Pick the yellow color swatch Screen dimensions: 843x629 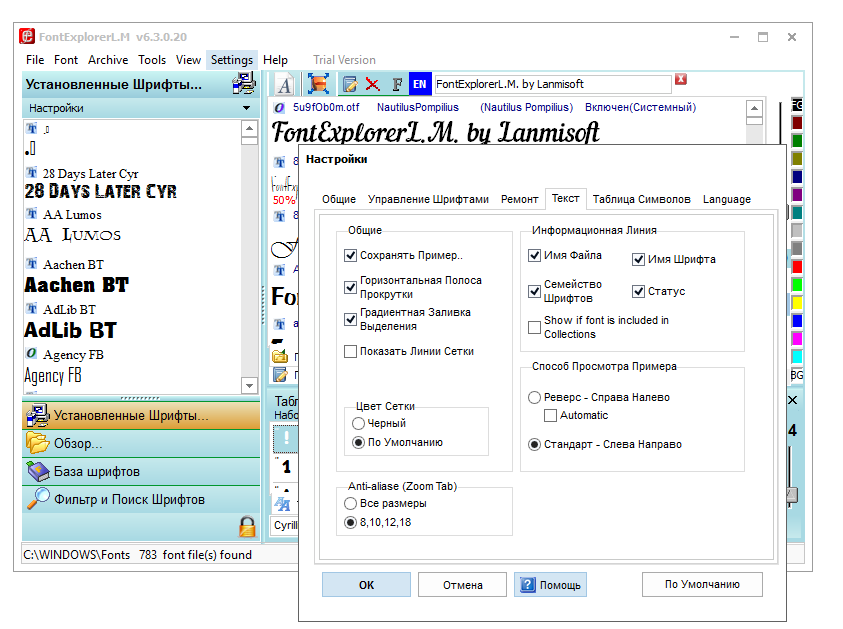click(797, 303)
